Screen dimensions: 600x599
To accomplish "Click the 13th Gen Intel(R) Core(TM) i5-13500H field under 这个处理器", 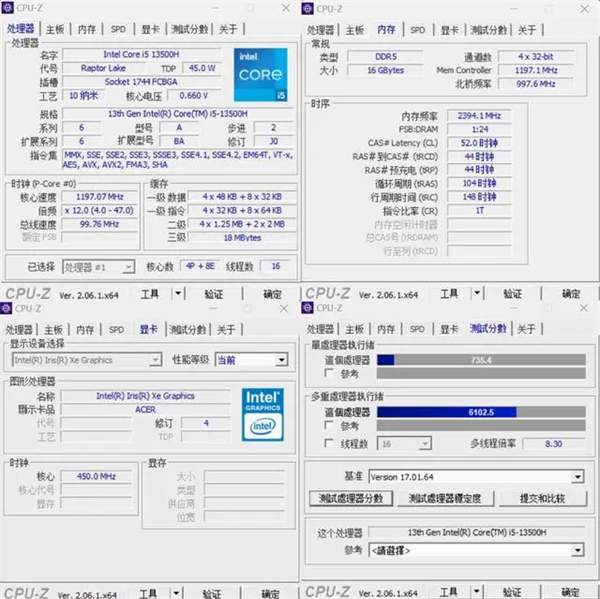I will coord(477,532).
